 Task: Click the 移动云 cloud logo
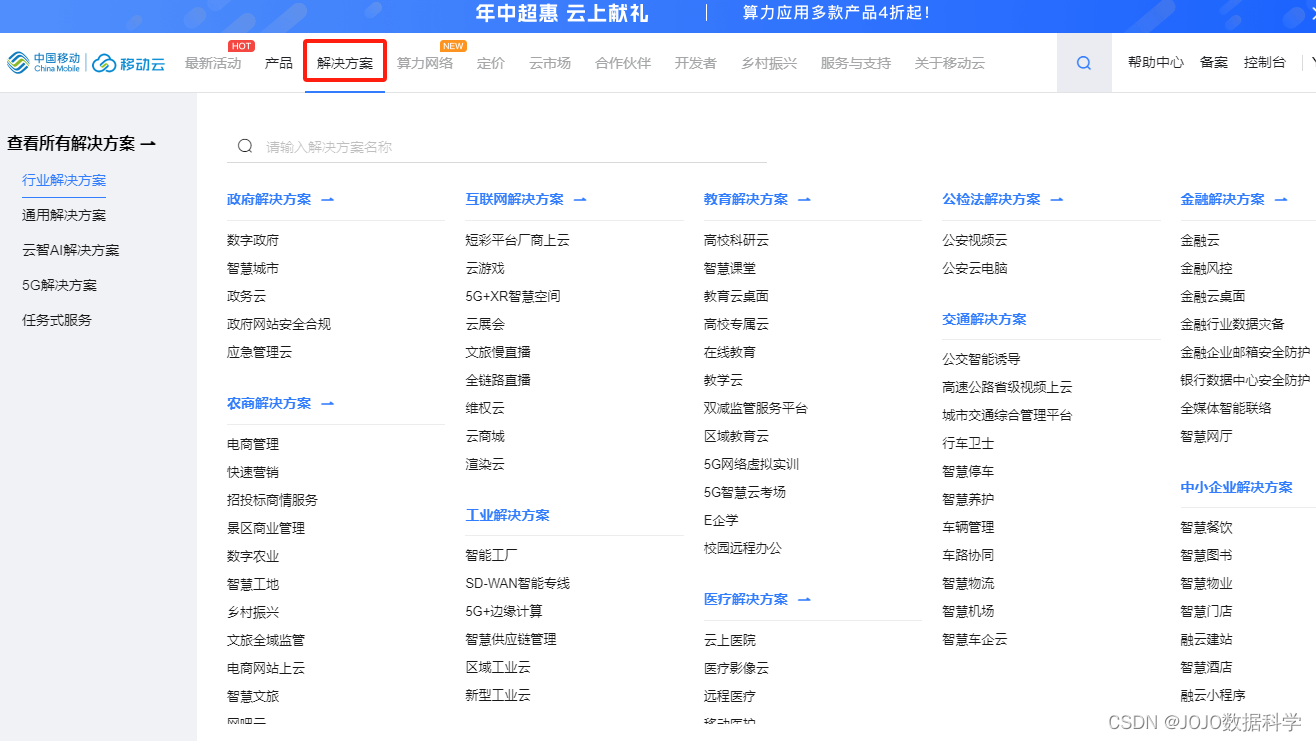pos(129,63)
